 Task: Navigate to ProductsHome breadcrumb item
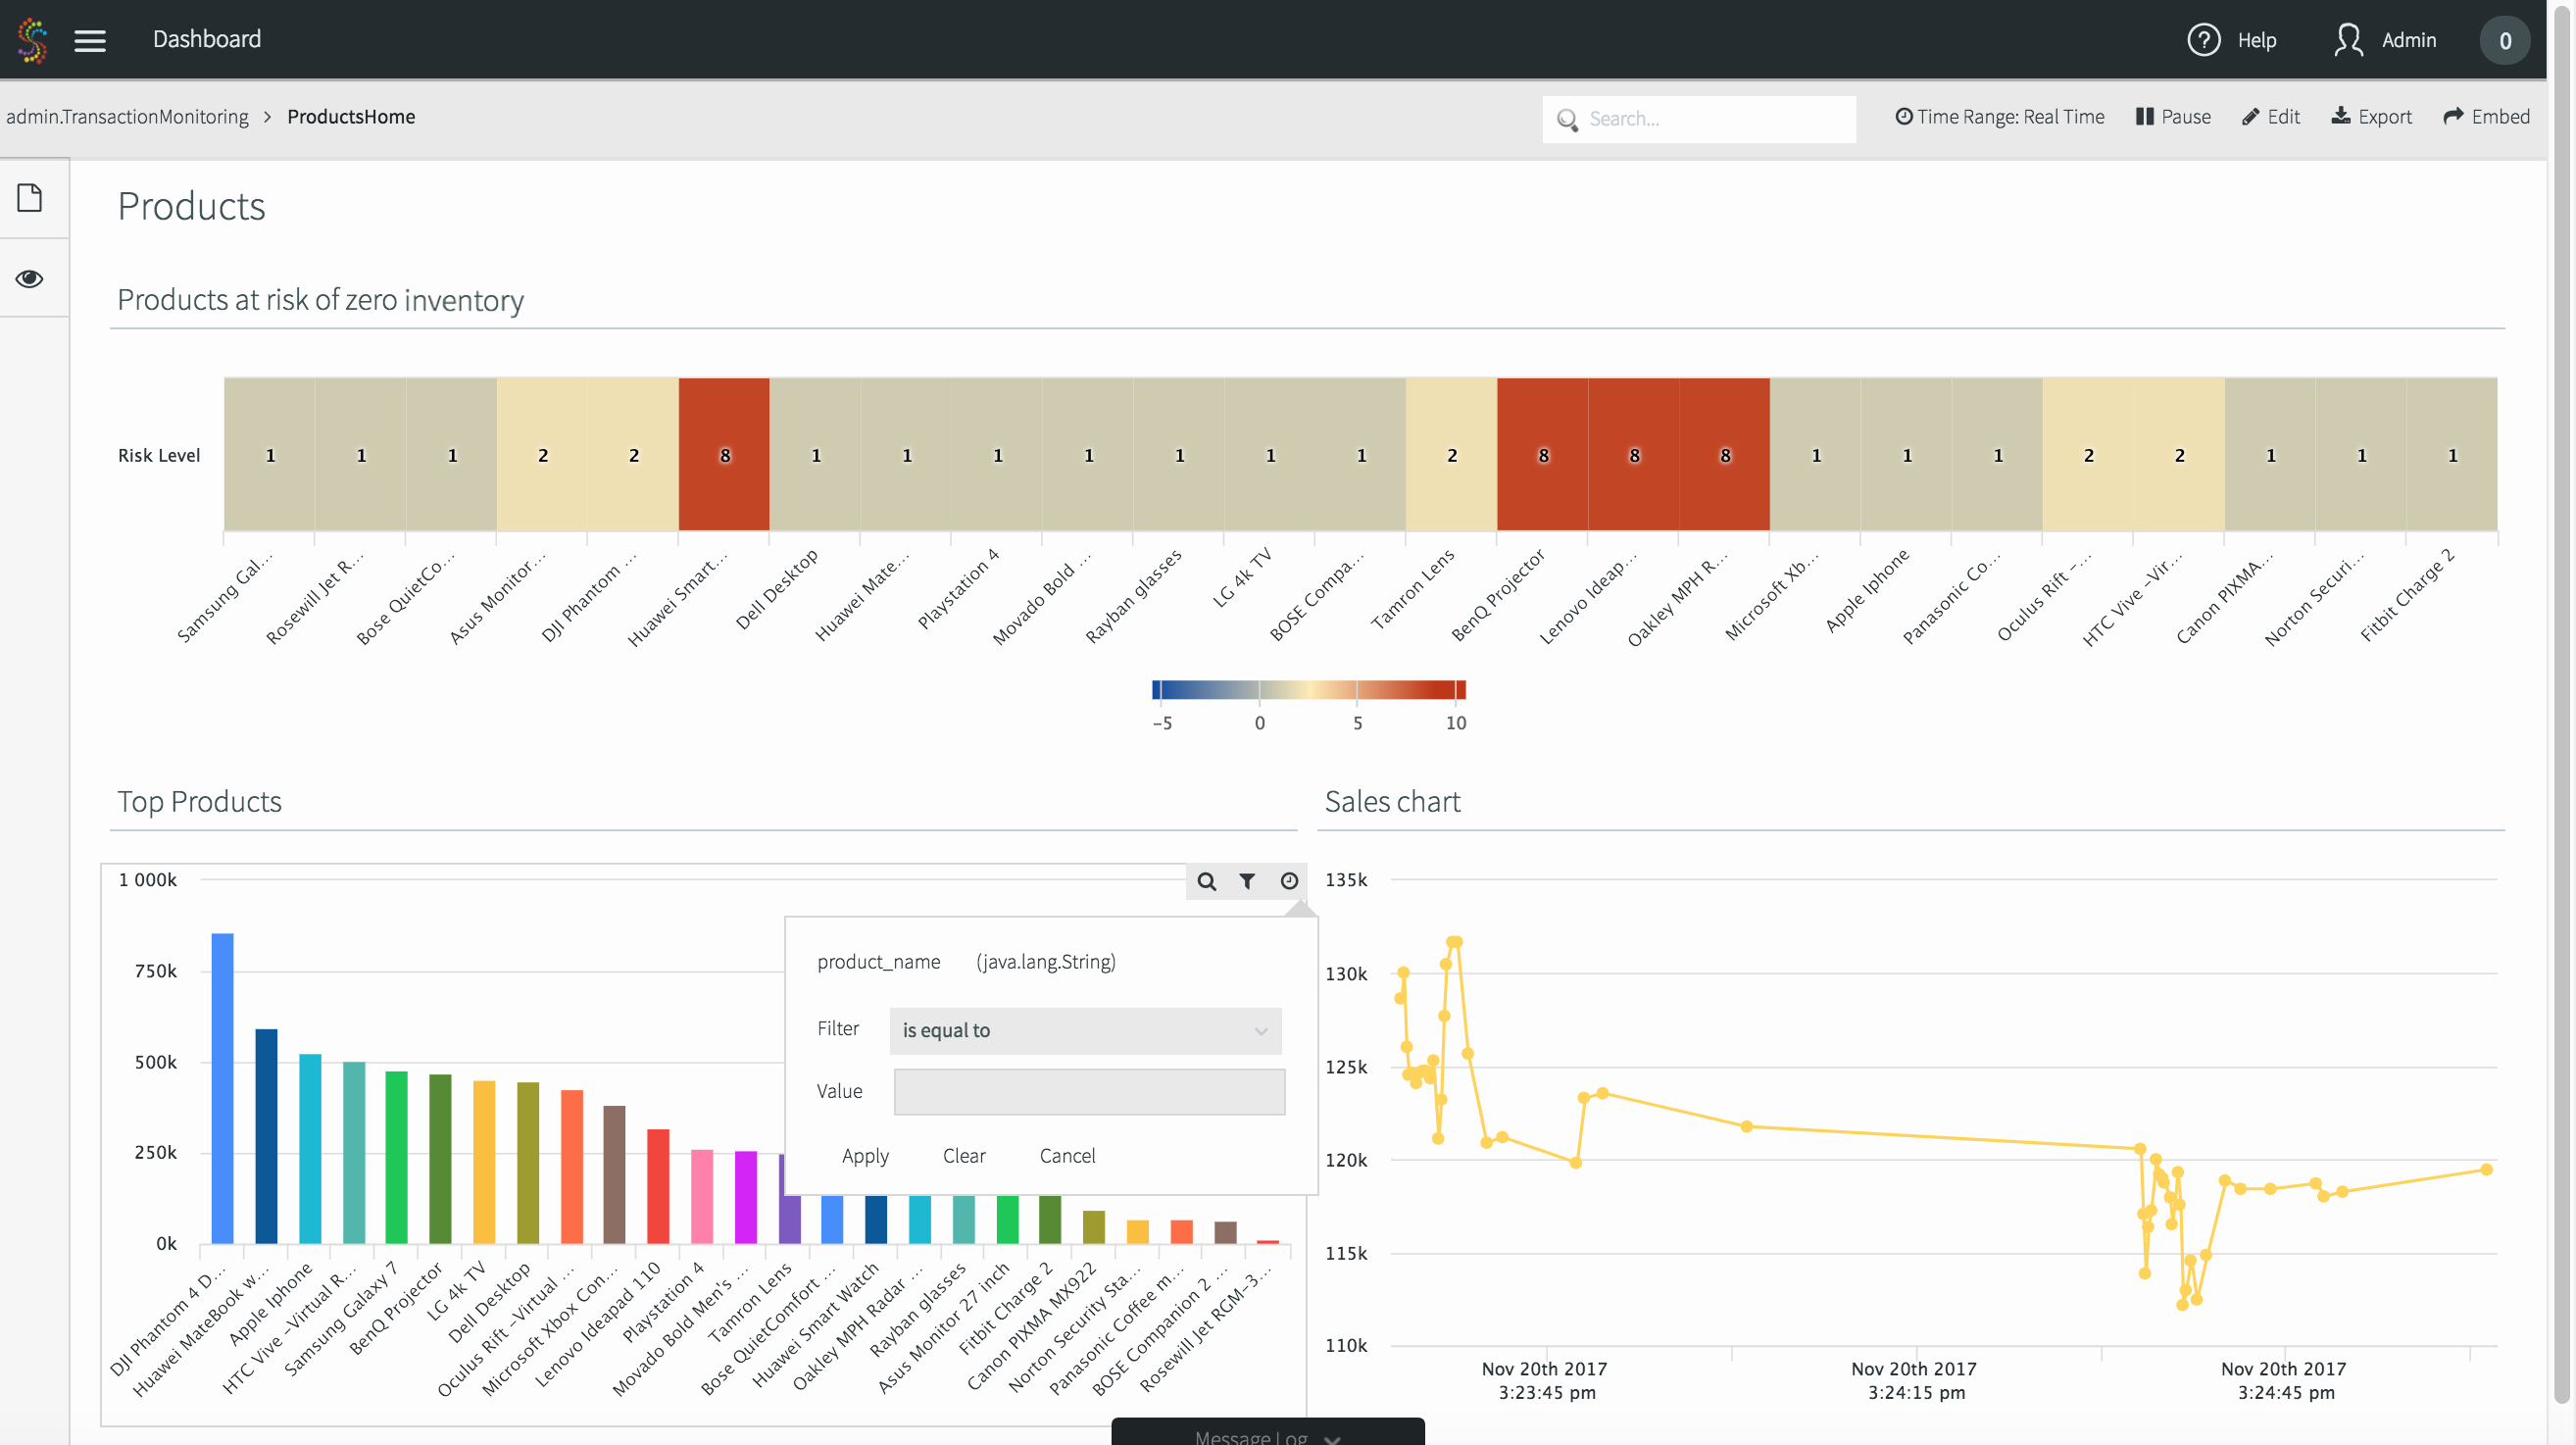(x=350, y=117)
